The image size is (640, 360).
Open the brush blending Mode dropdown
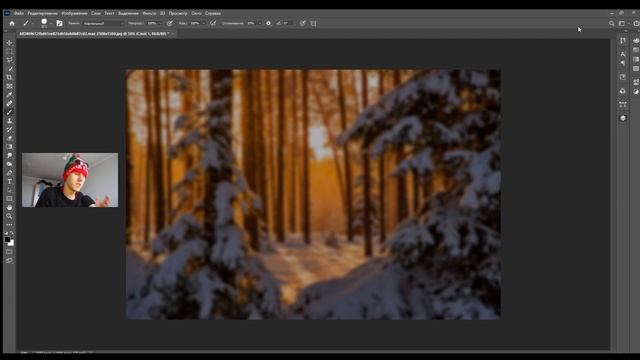pos(104,23)
